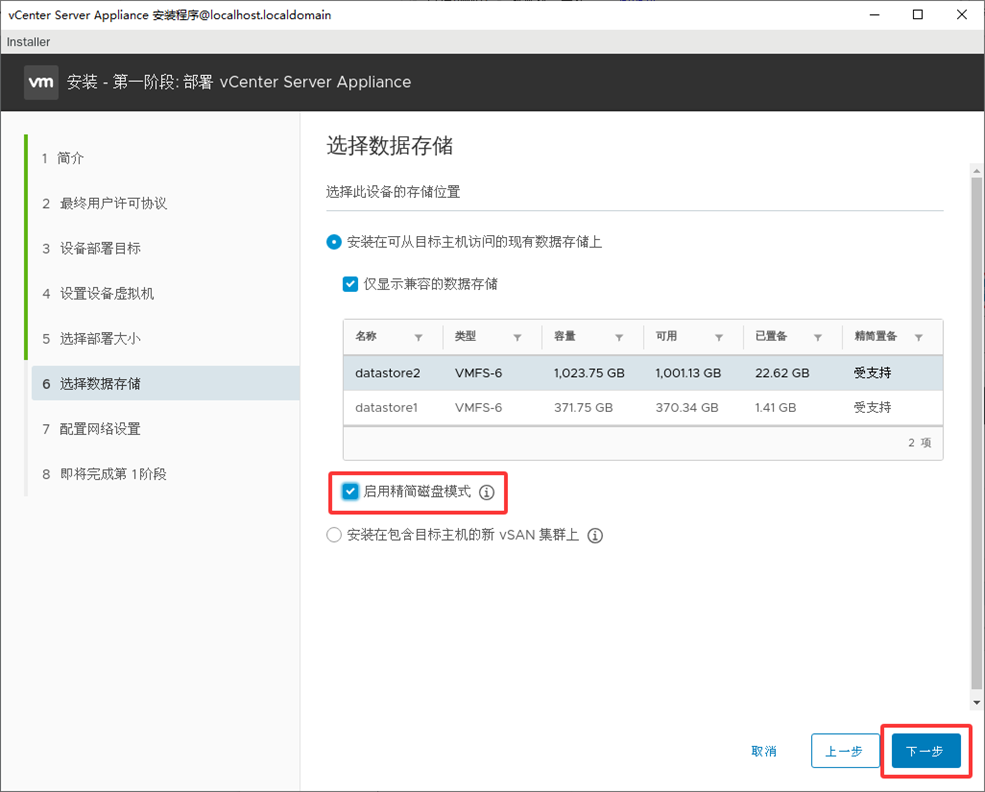Open filter icon on 已置备 column
Screen dimensions: 985x792
click(818, 338)
